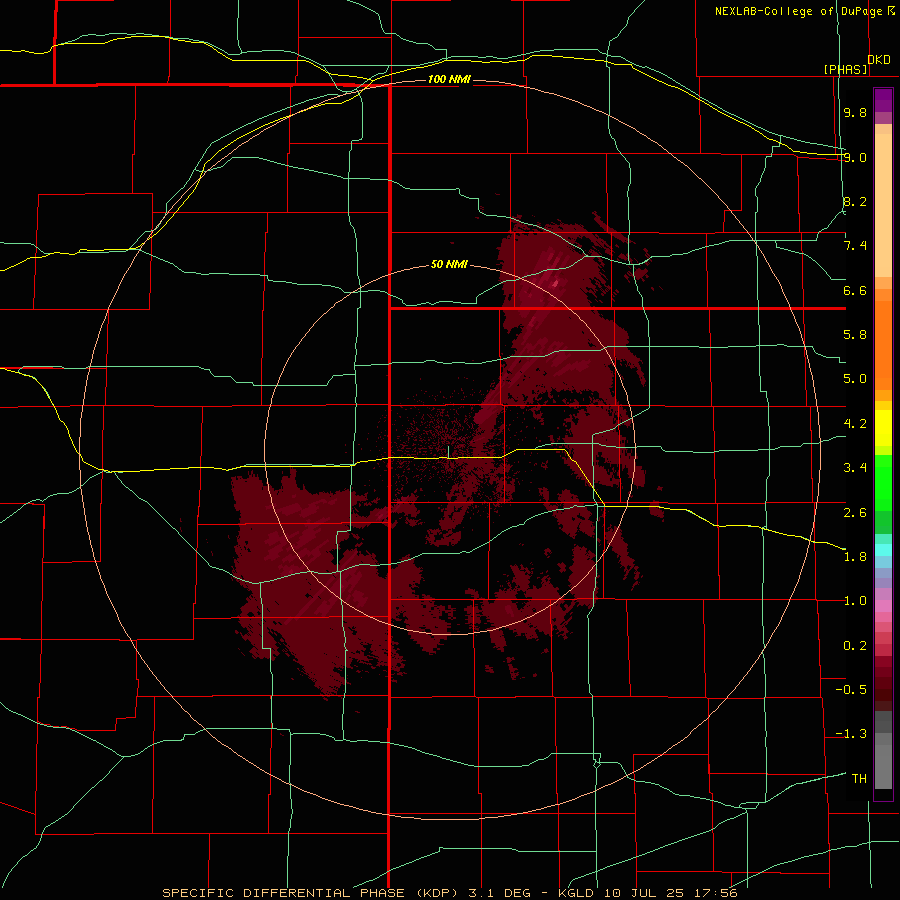900x900 pixels.
Task: Pick the orange color bar segment
Action: click(x=883, y=345)
